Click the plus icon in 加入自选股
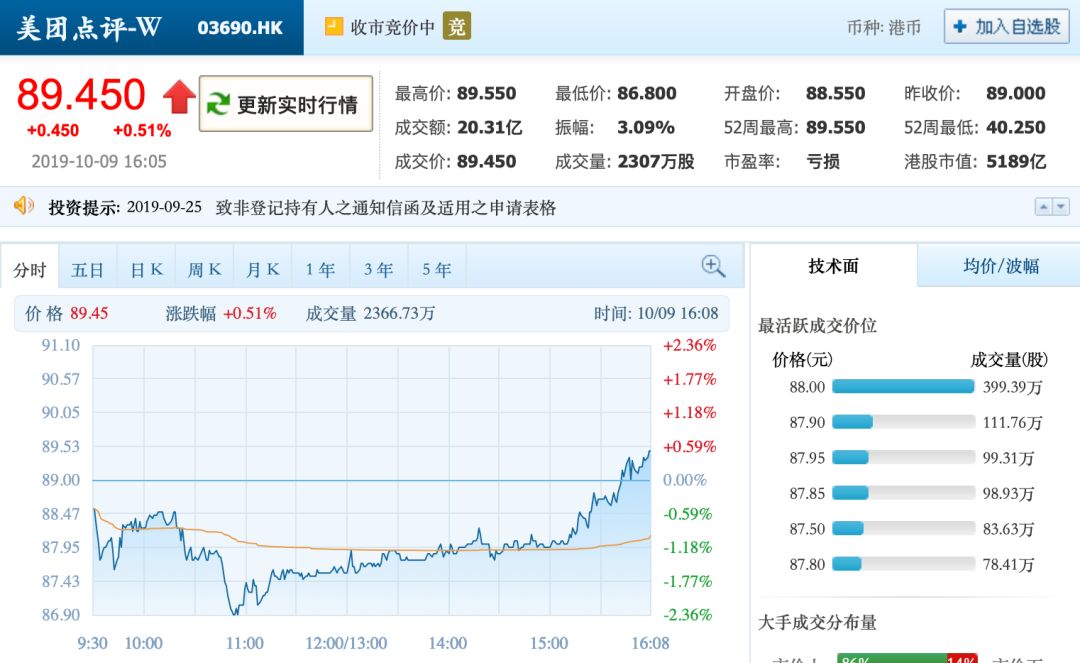The height and width of the screenshot is (663, 1080). [960, 27]
